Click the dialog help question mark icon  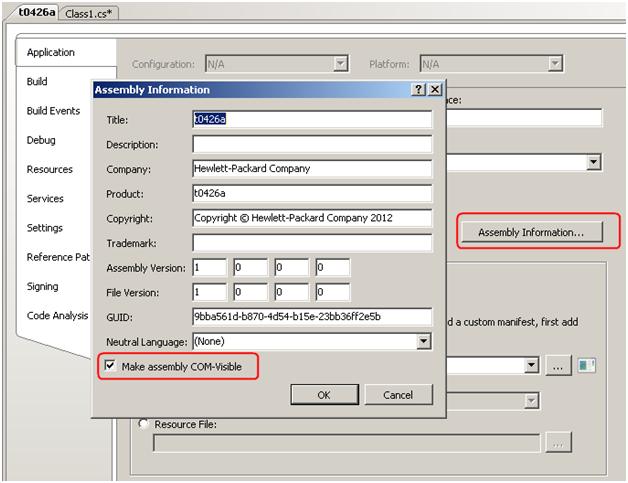tap(418, 90)
